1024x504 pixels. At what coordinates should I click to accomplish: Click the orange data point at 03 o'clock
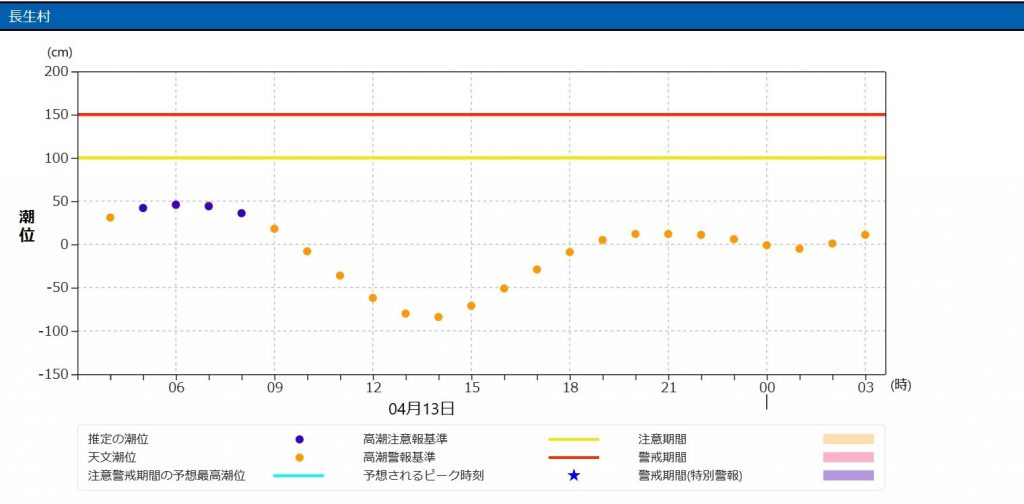865,235
